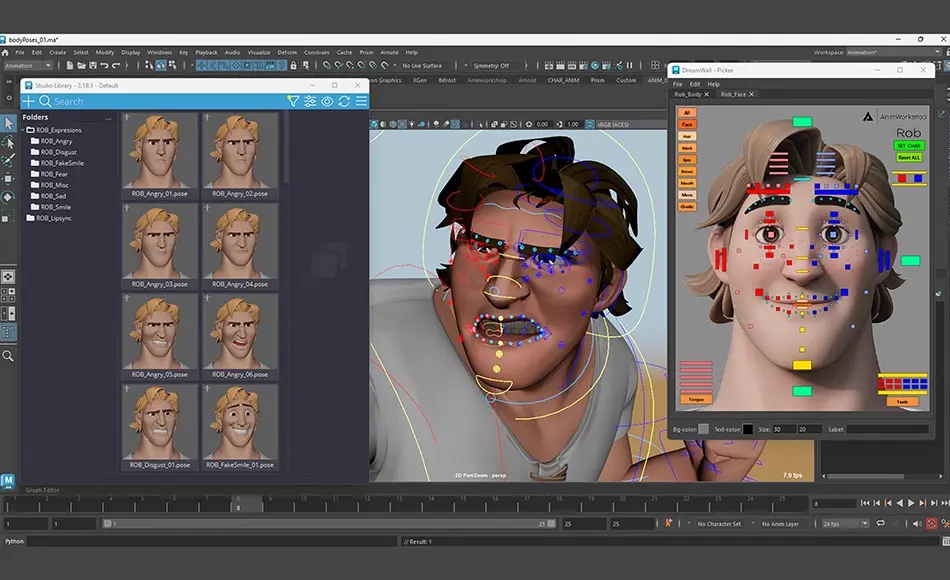
Task: Click the Reset ALL button in DreamWall Picker
Action: 910,157
